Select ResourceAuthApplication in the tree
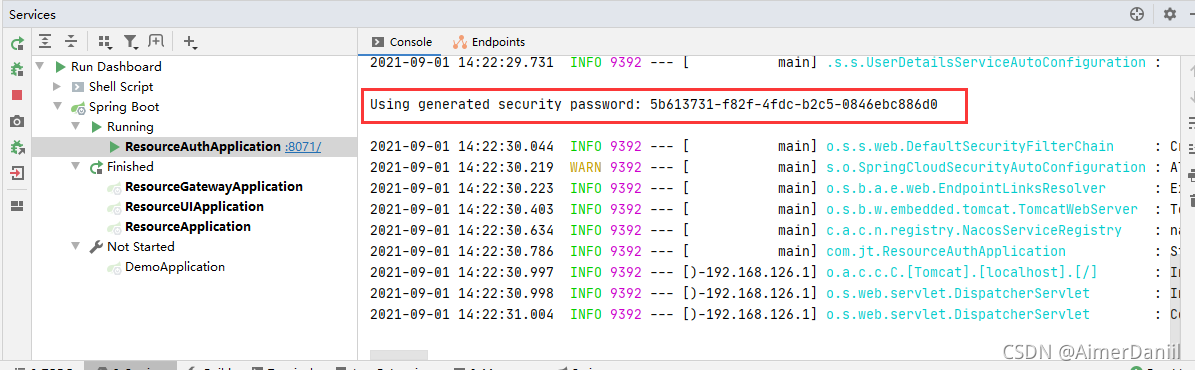1195x370 pixels. [x=203, y=146]
